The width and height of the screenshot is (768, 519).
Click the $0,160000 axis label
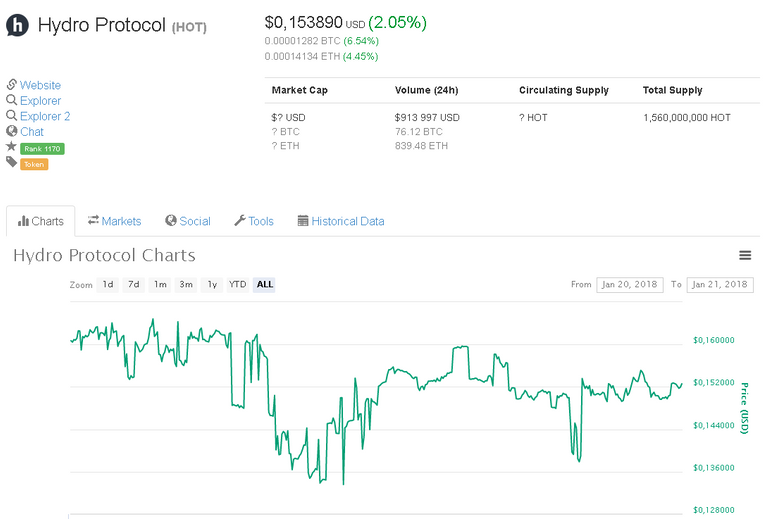point(714,340)
